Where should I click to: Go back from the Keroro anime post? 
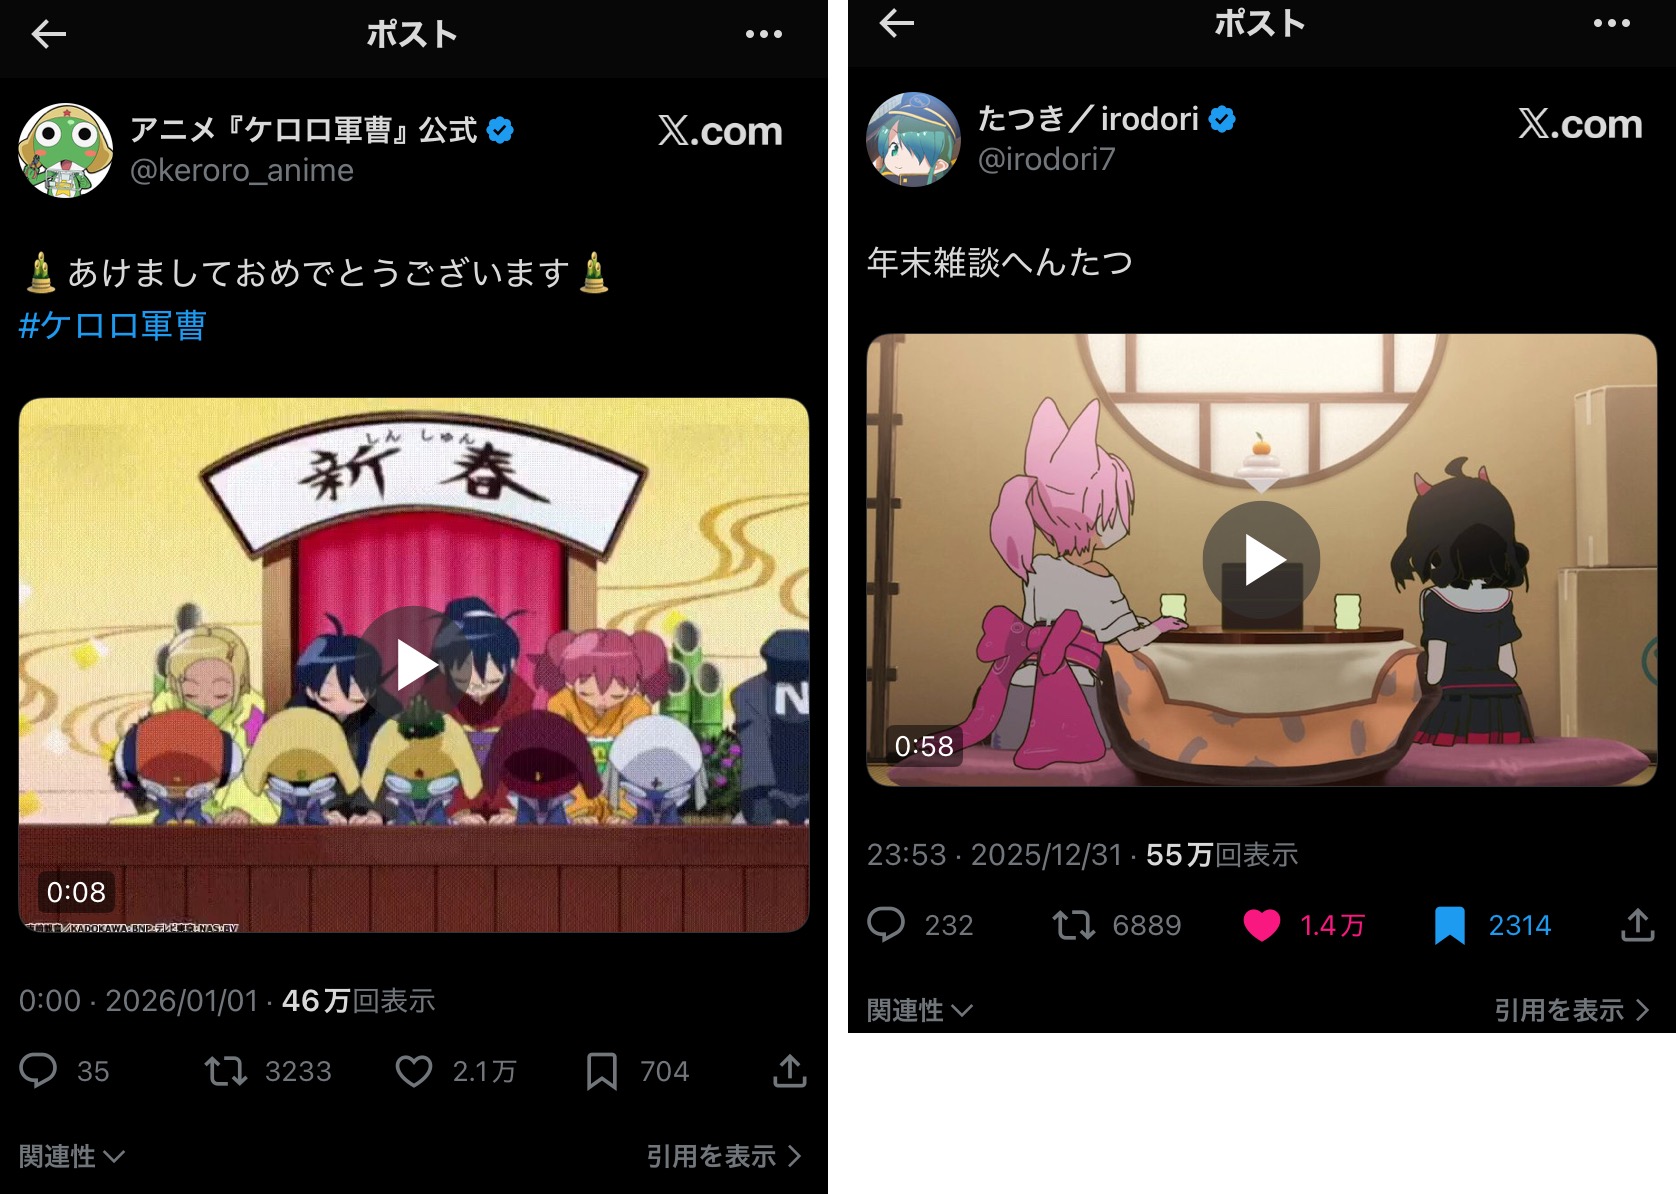[48, 35]
